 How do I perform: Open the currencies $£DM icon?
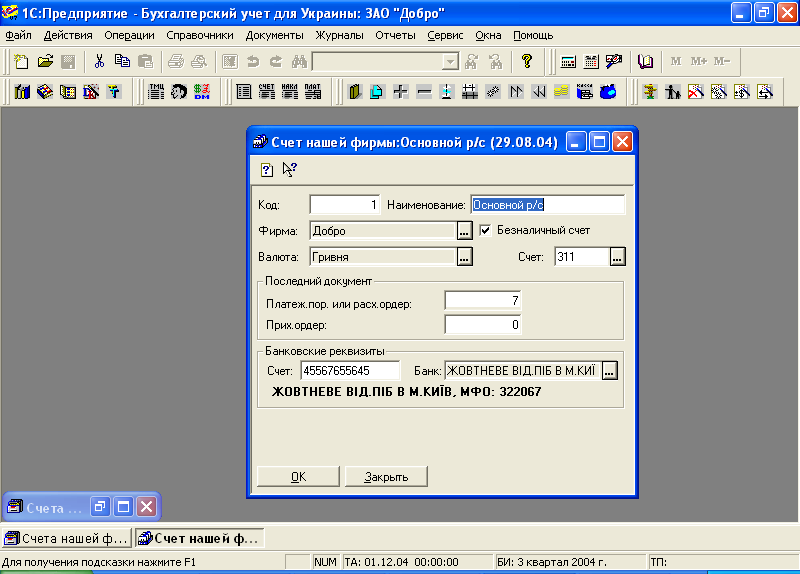click(202, 92)
